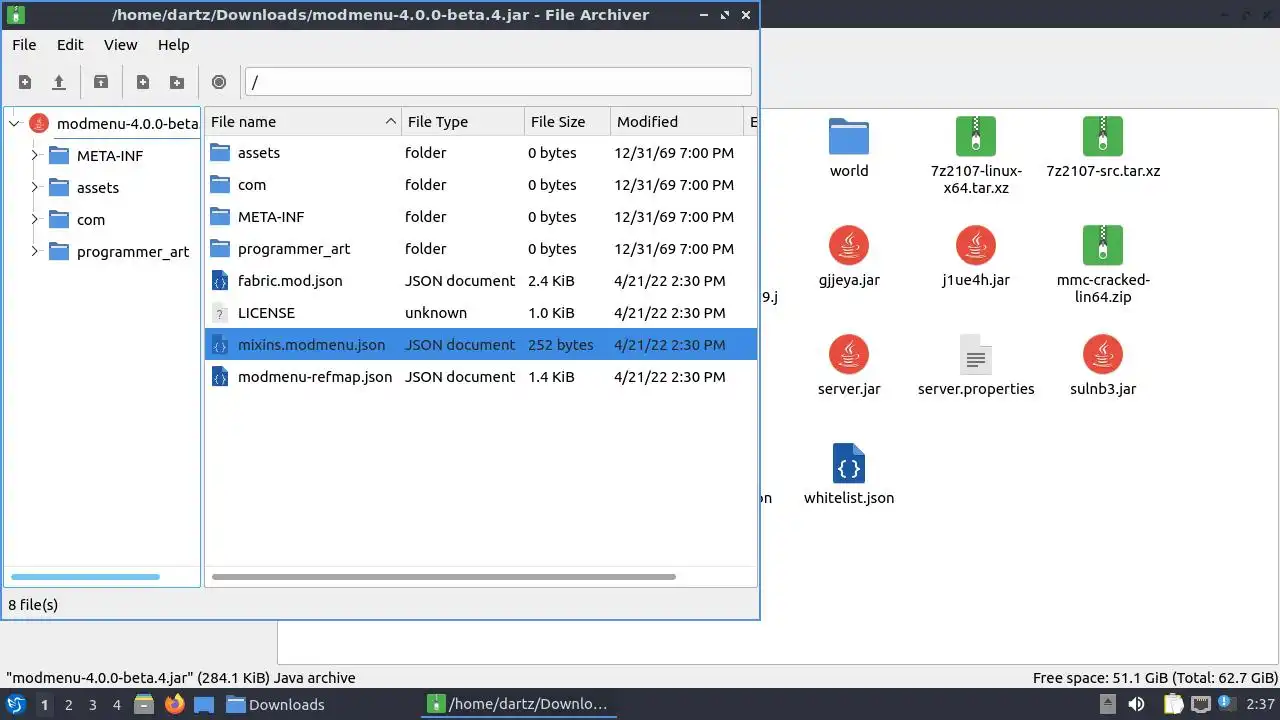This screenshot has width=1280, height=720.
Task: Select 7z2107-src.tar.xz in Downloads window
Action: (1103, 148)
